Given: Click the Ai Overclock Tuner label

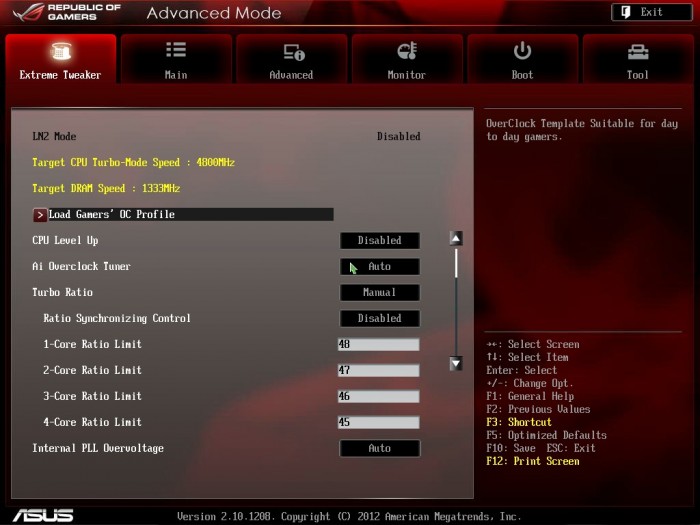Looking at the screenshot, I should pos(81,266).
